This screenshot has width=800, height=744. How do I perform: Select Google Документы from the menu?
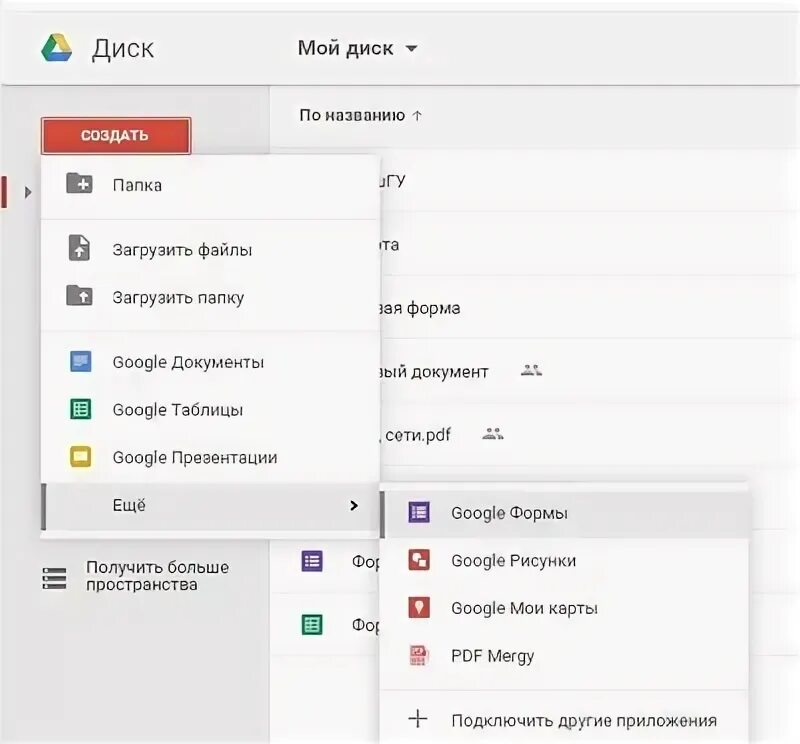click(210, 362)
